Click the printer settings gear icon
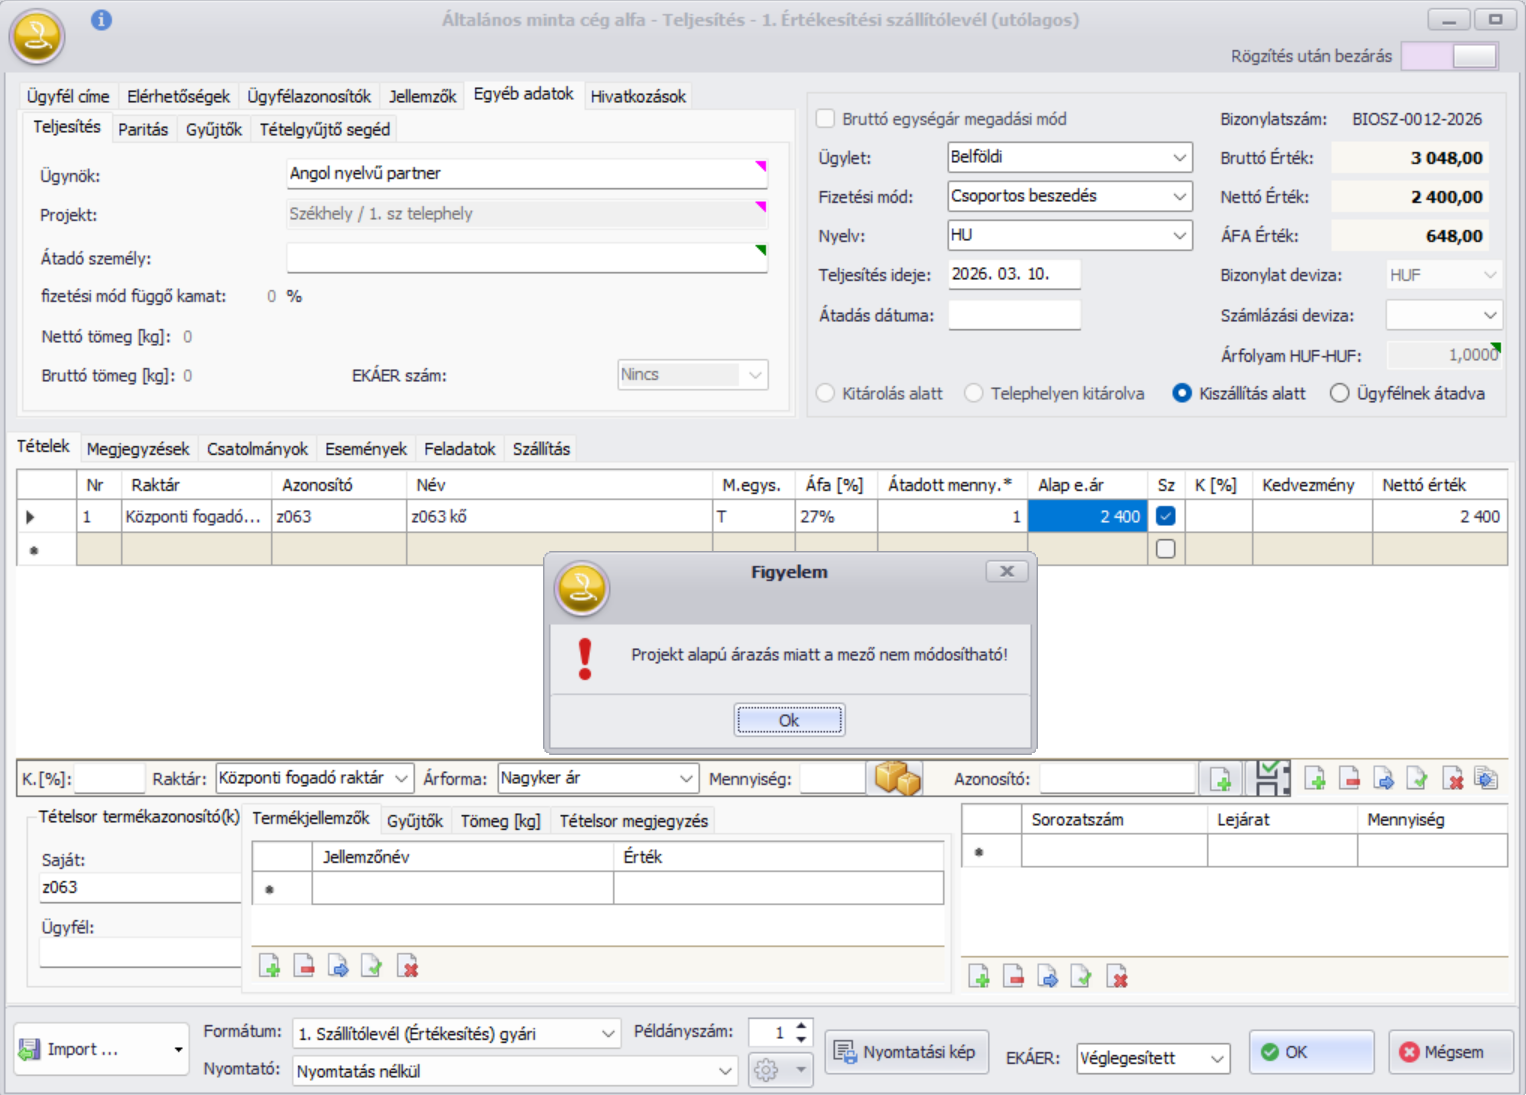The image size is (1526, 1095). (x=766, y=1070)
